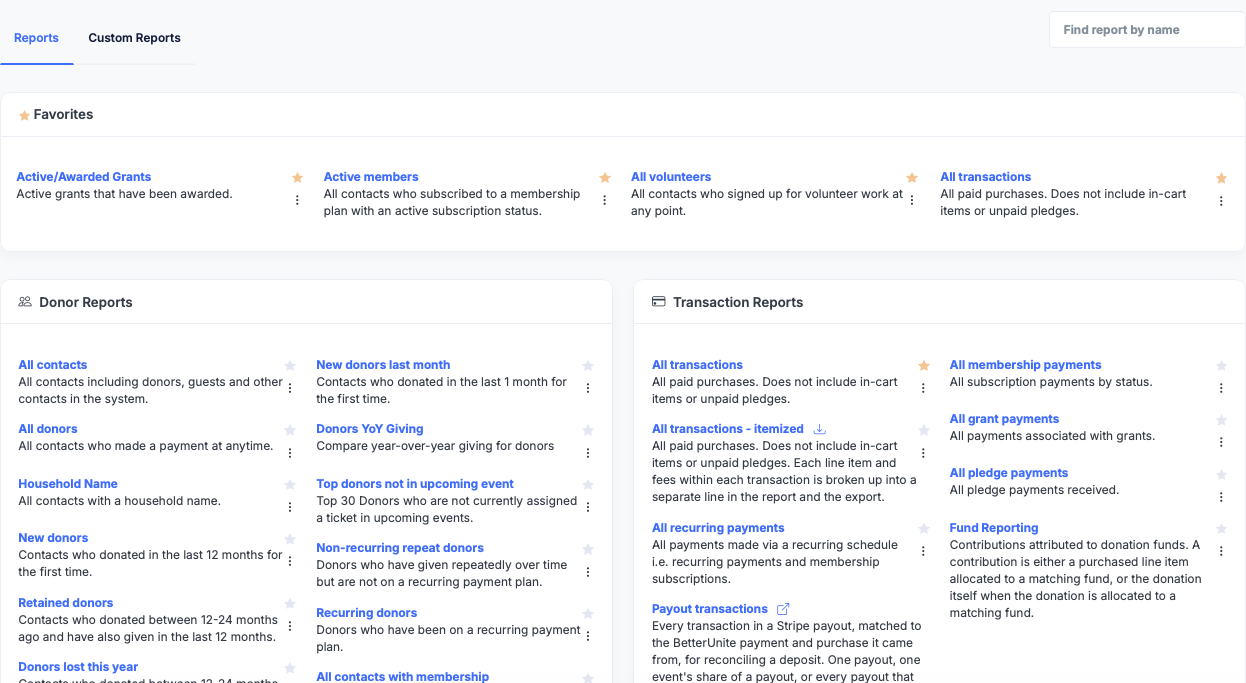1246x683 pixels.
Task: Toggle favorite star for New donors last month
Action: 588,366
